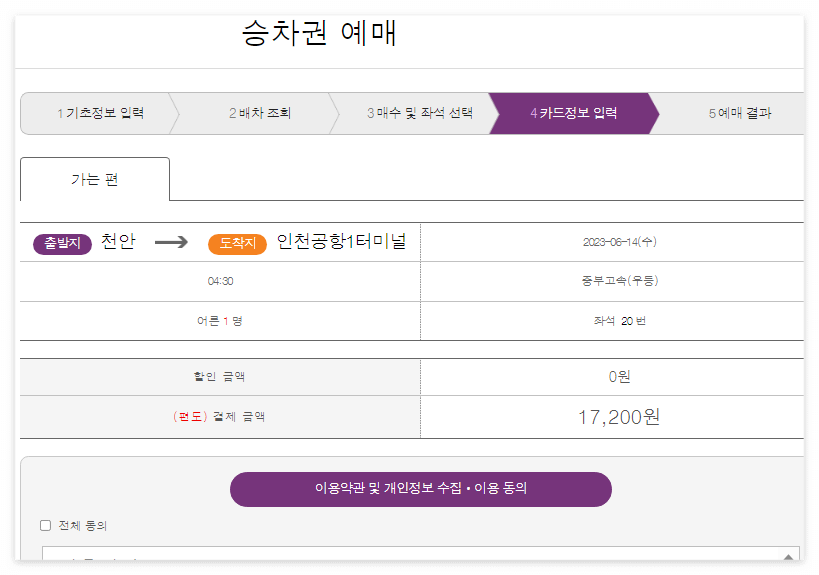This screenshot has height=575, width=819.
Task: Click the purple 출발지 badge
Action: click(62, 243)
